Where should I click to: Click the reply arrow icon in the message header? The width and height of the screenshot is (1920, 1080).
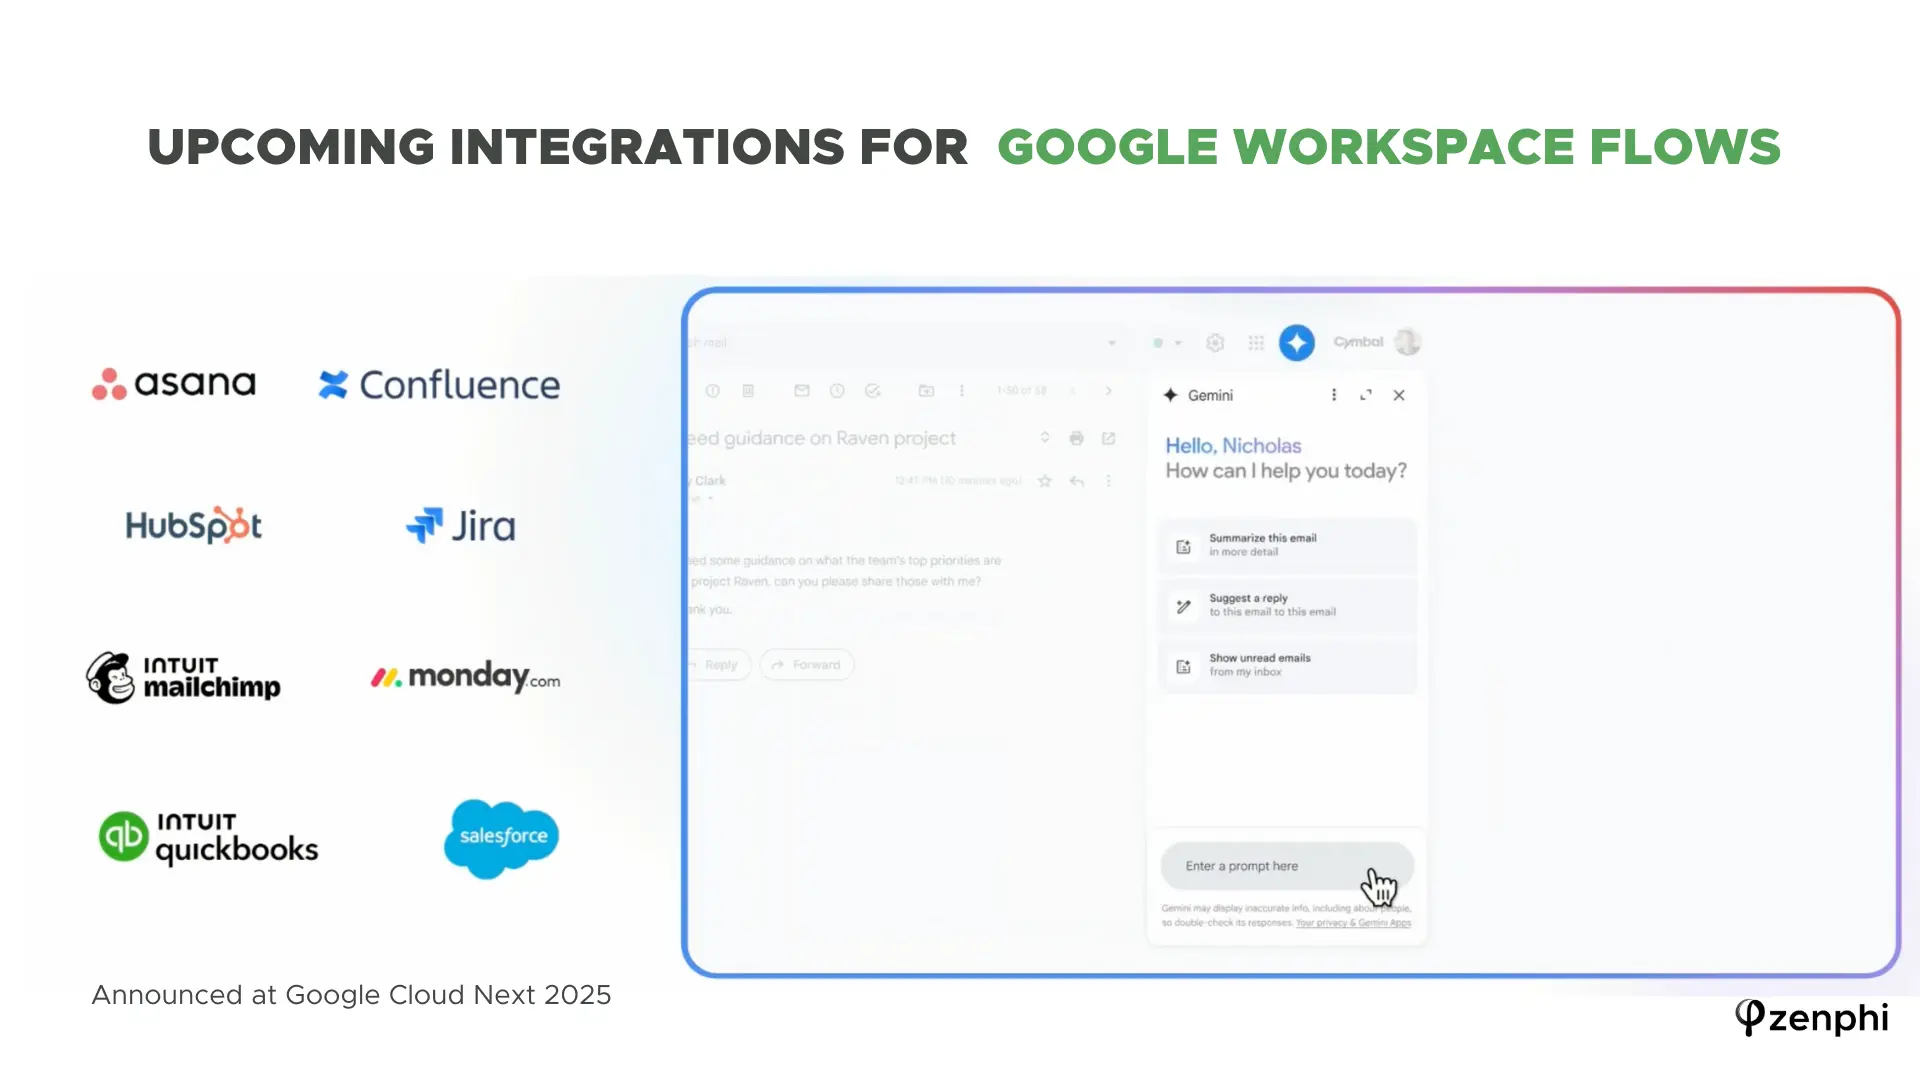click(x=1077, y=481)
